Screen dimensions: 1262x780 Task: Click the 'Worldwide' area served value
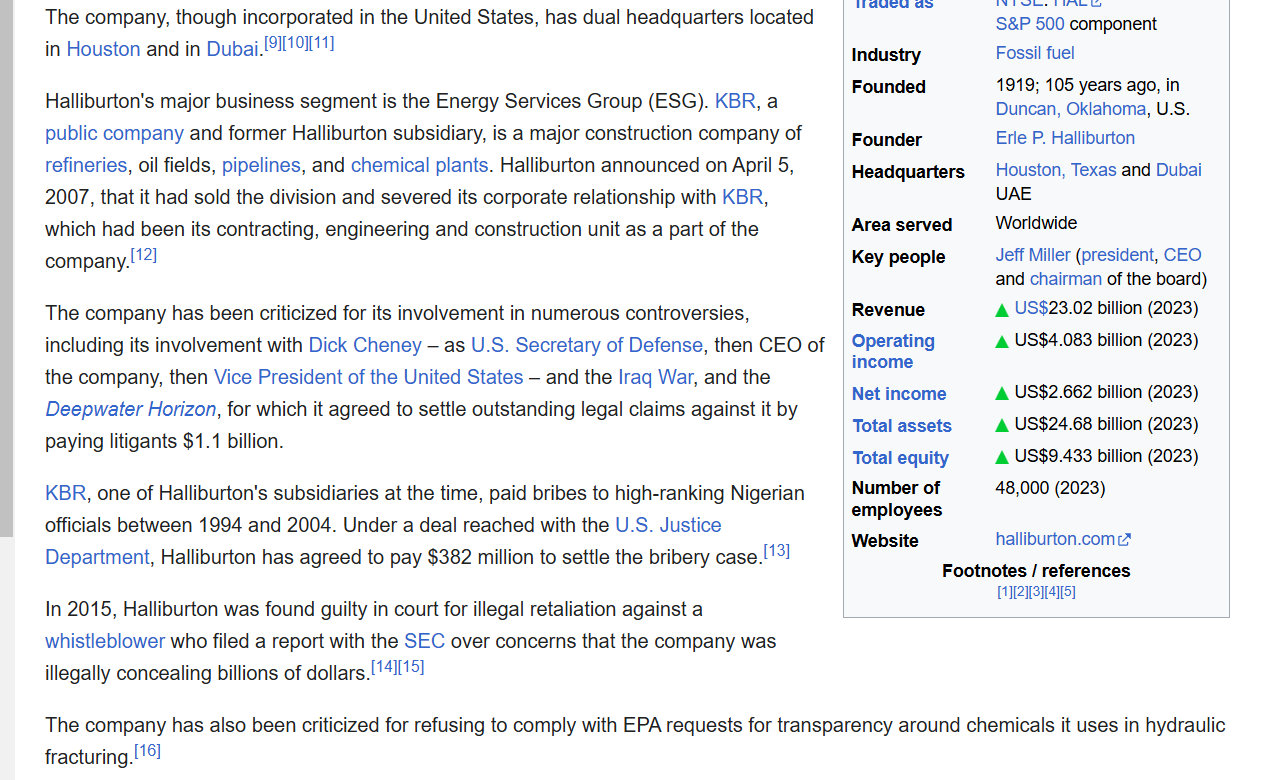(1036, 223)
